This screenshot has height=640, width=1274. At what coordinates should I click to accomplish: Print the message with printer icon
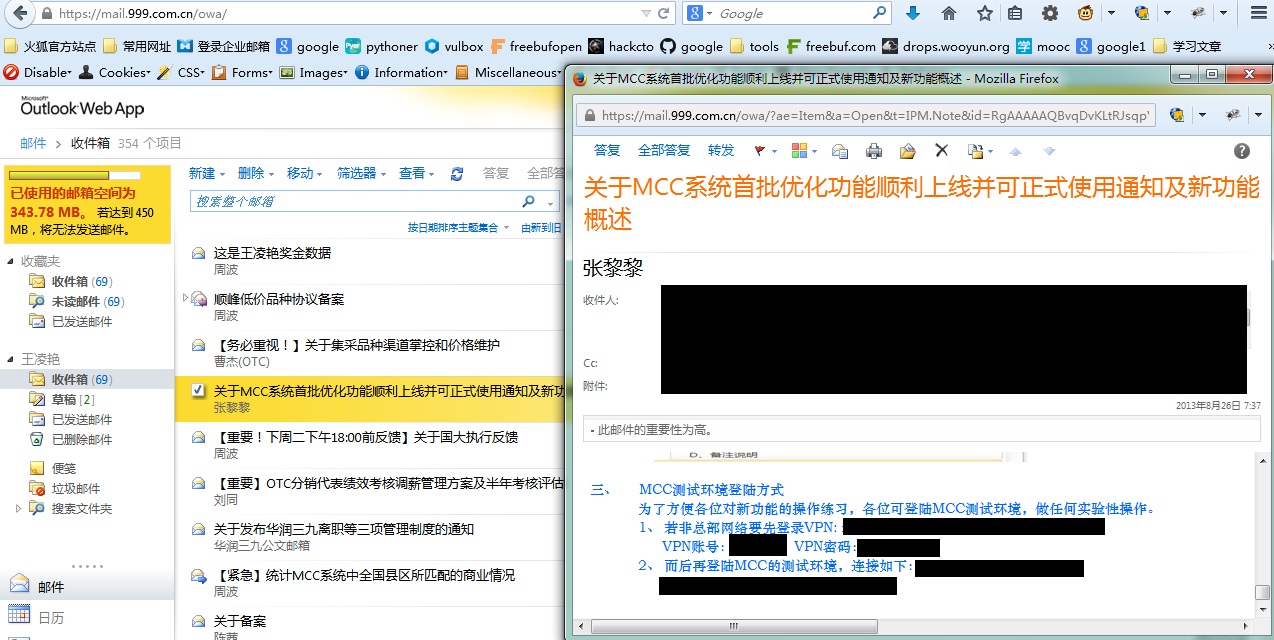874,151
